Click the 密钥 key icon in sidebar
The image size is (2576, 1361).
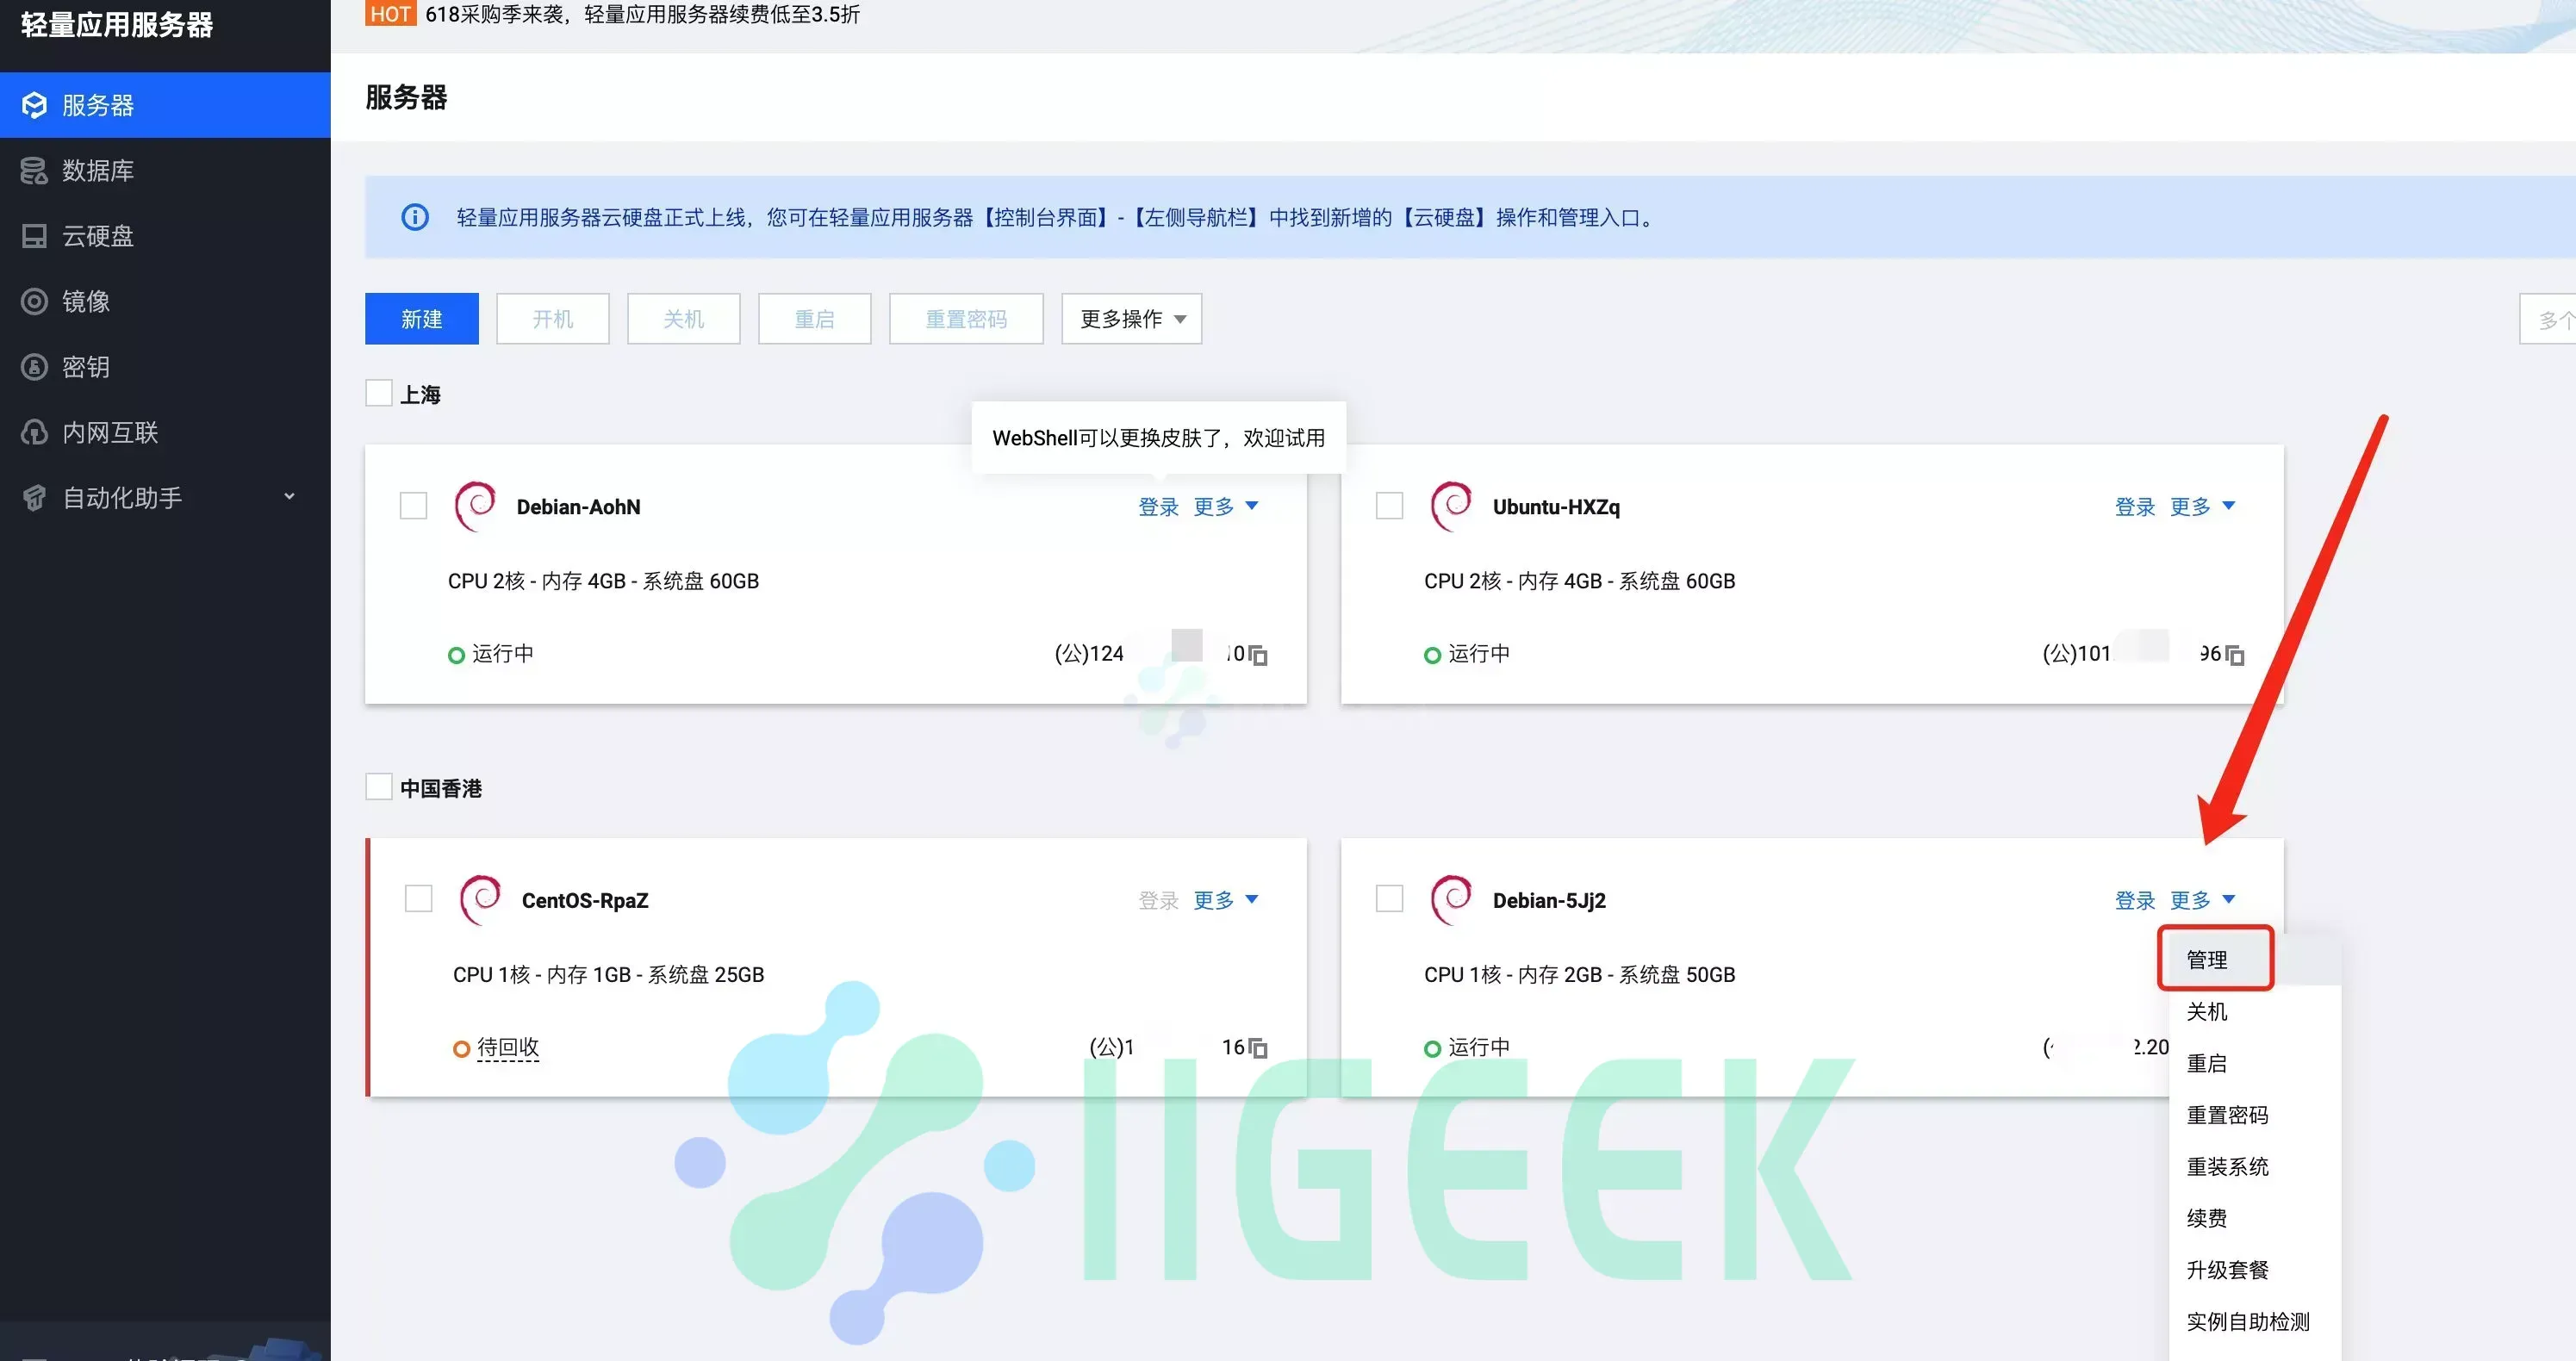tap(34, 367)
